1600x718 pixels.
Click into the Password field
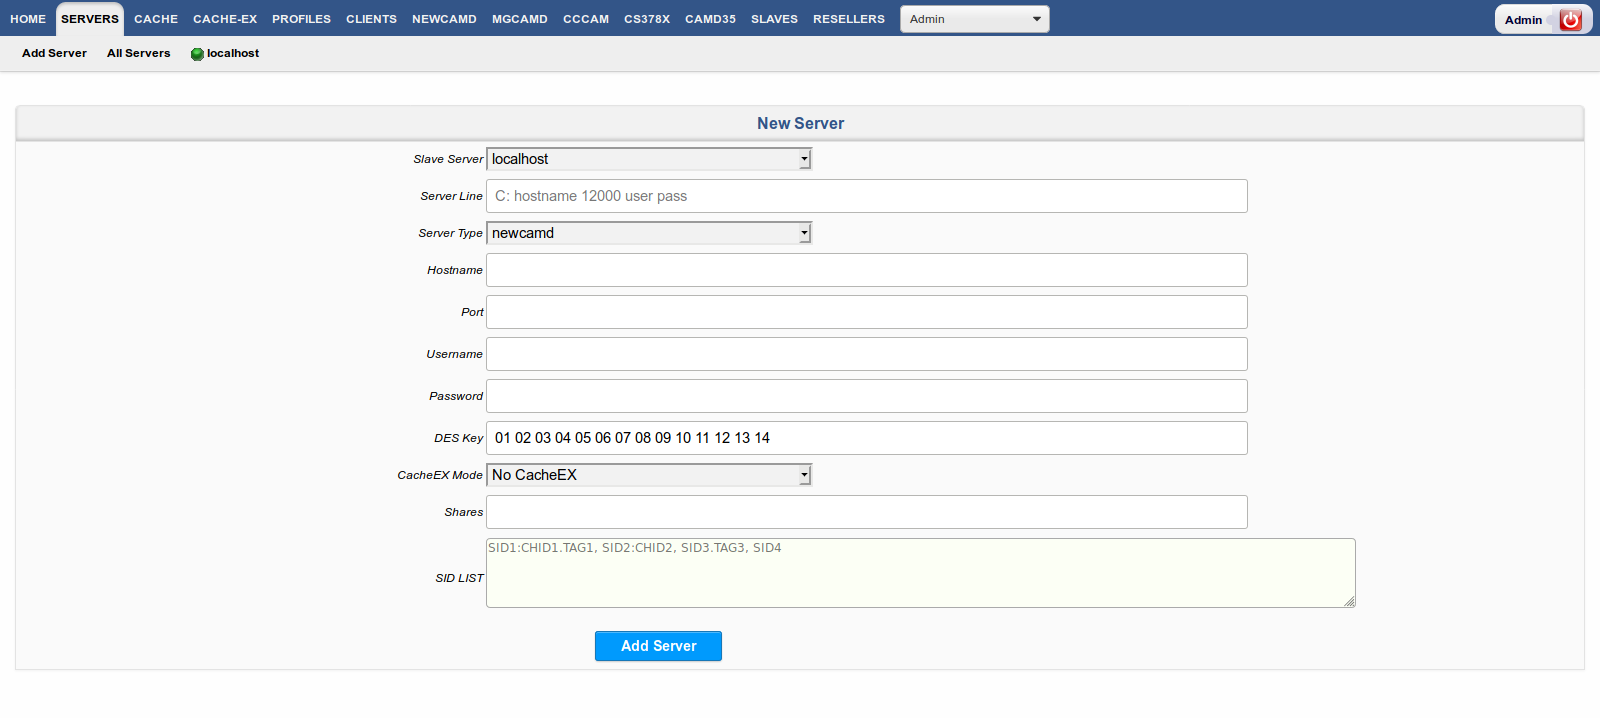pos(867,396)
